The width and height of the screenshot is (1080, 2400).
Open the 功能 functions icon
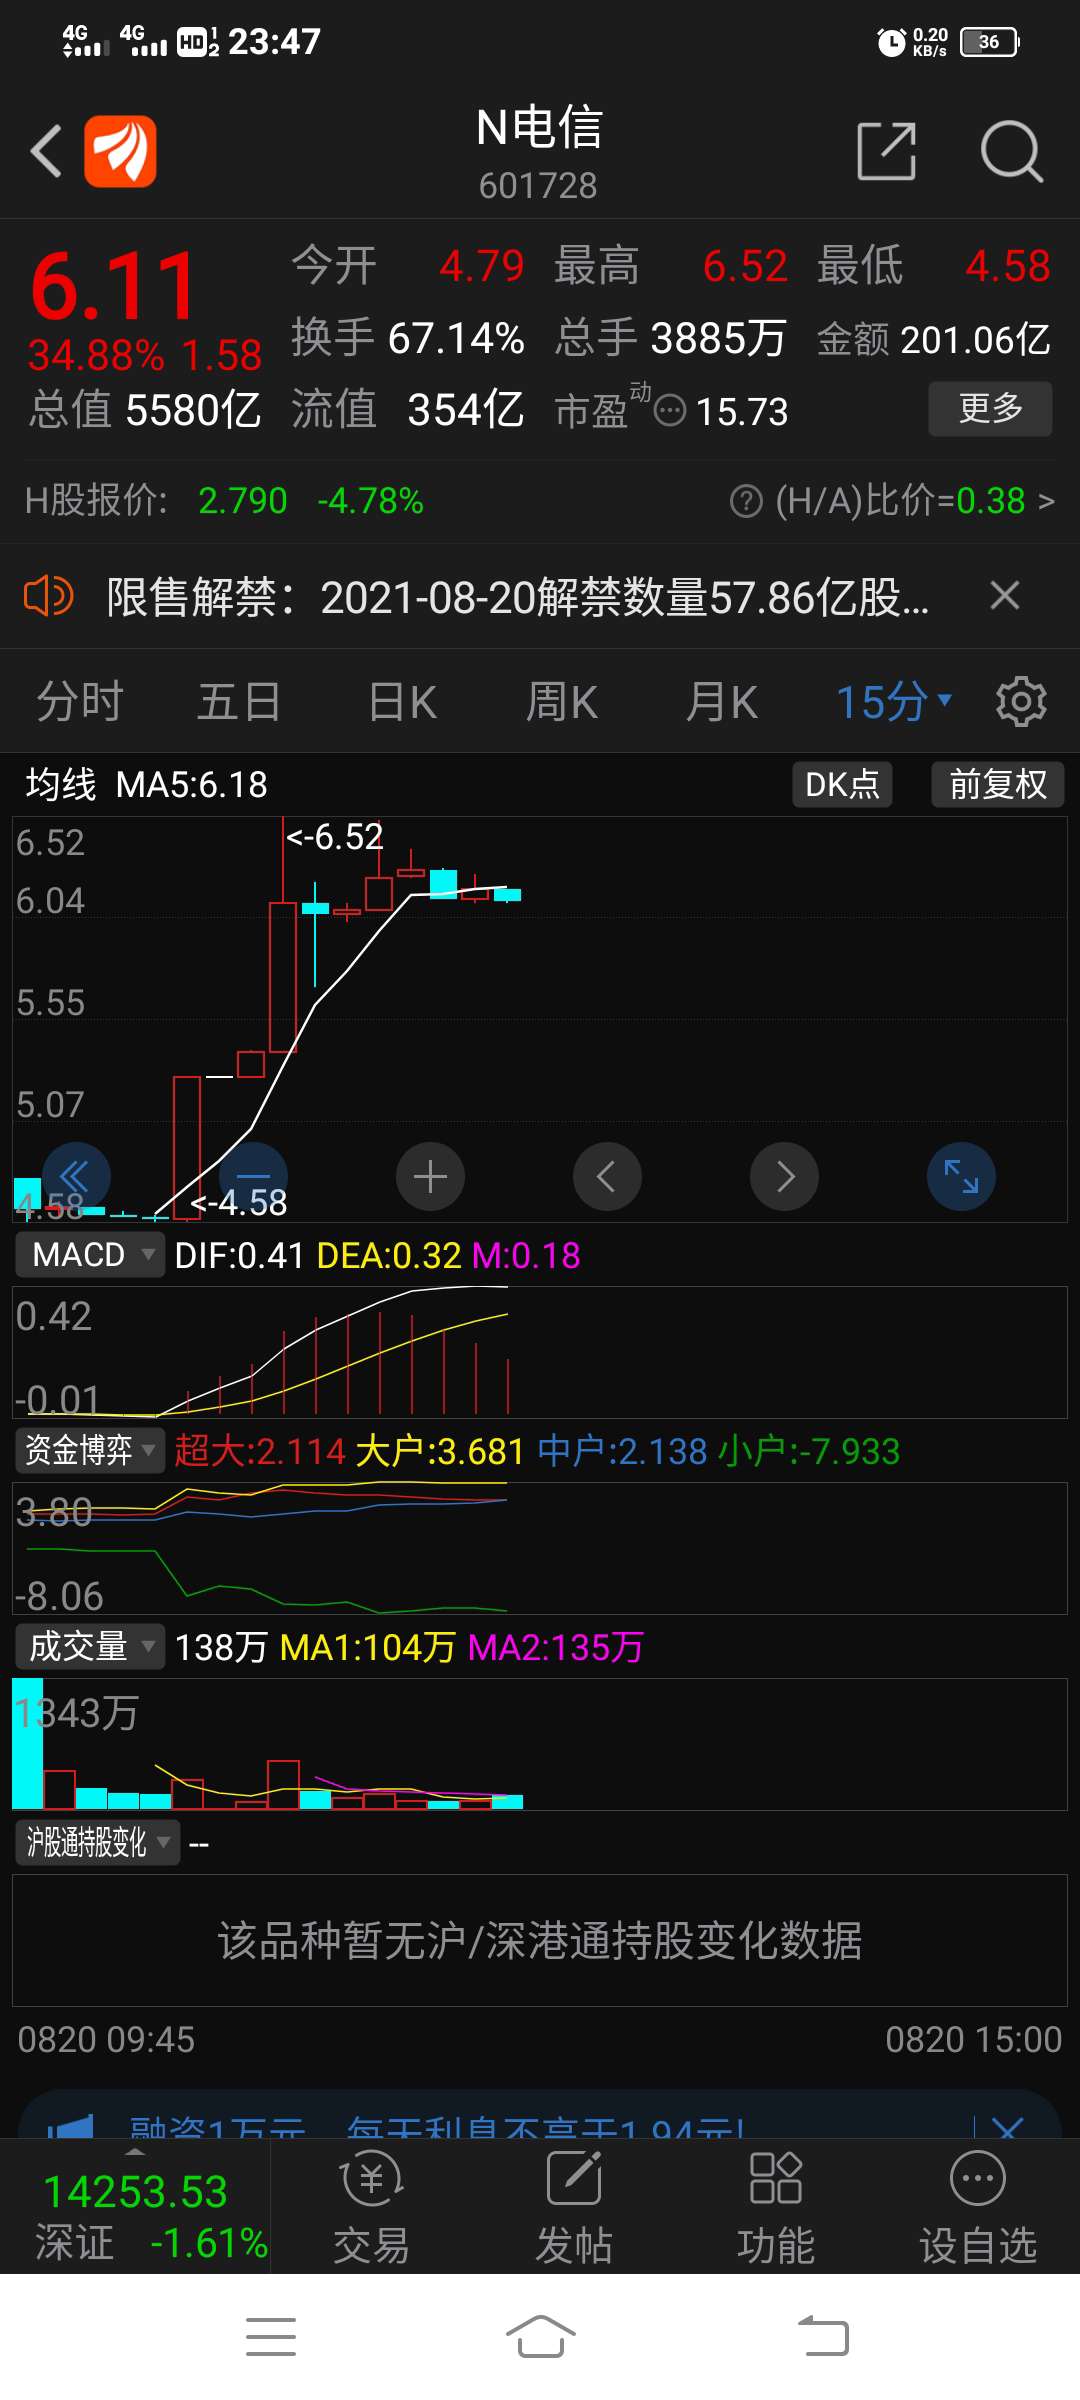point(776,2206)
